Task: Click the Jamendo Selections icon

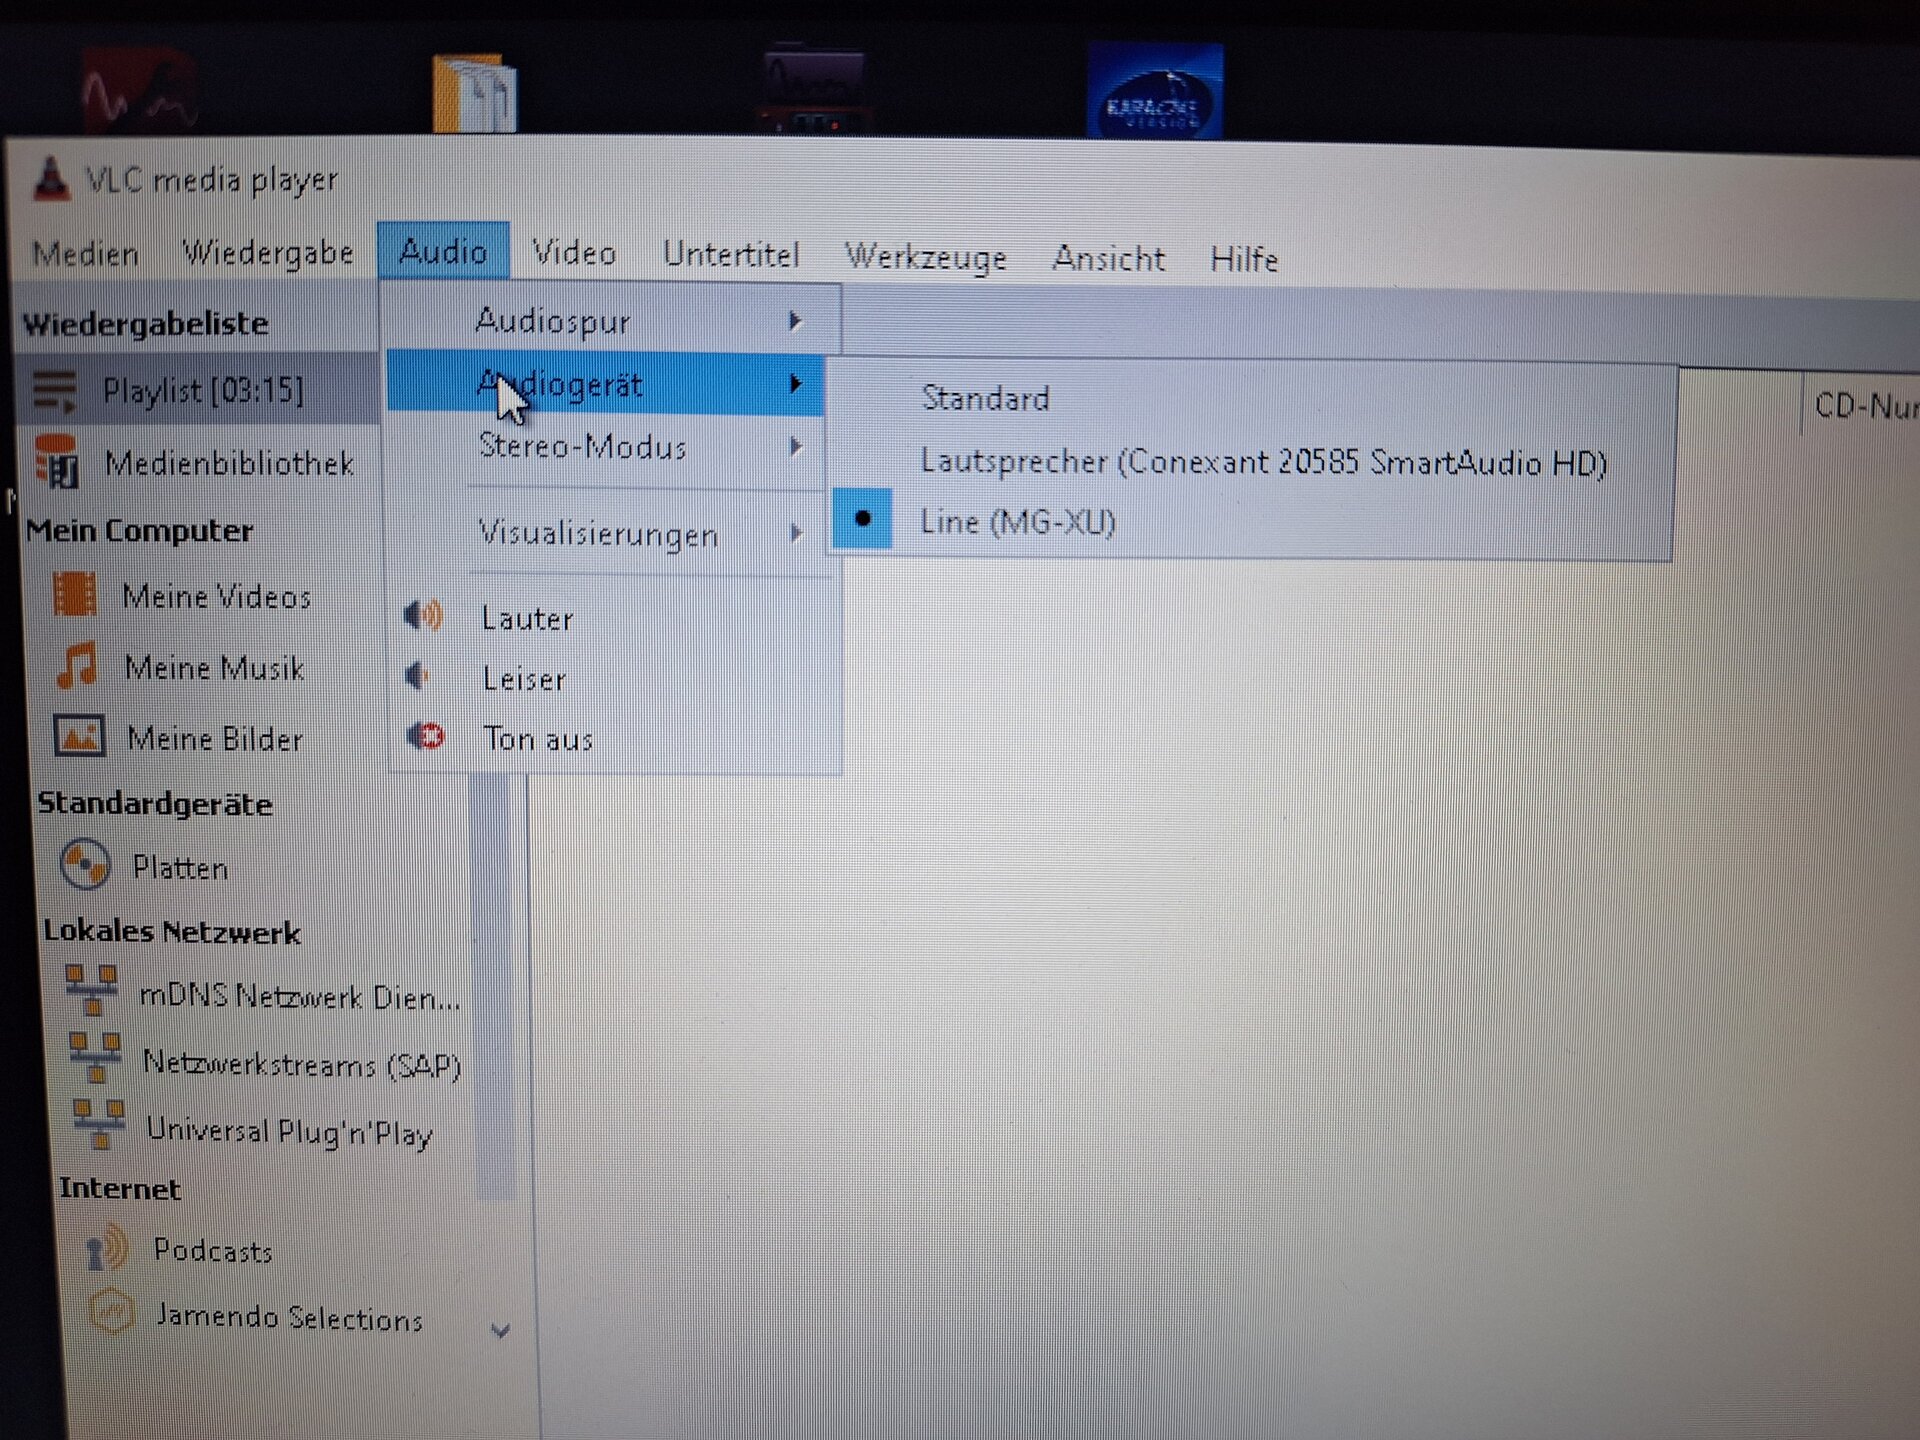Action: pos(111,1311)
